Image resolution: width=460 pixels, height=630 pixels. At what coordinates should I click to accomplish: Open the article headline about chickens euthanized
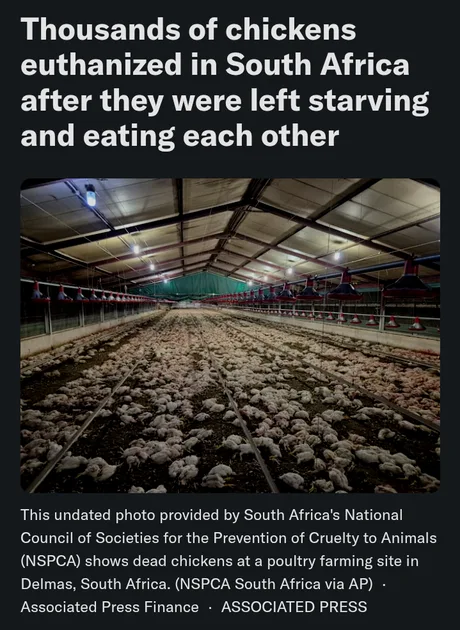pos(225,83)
